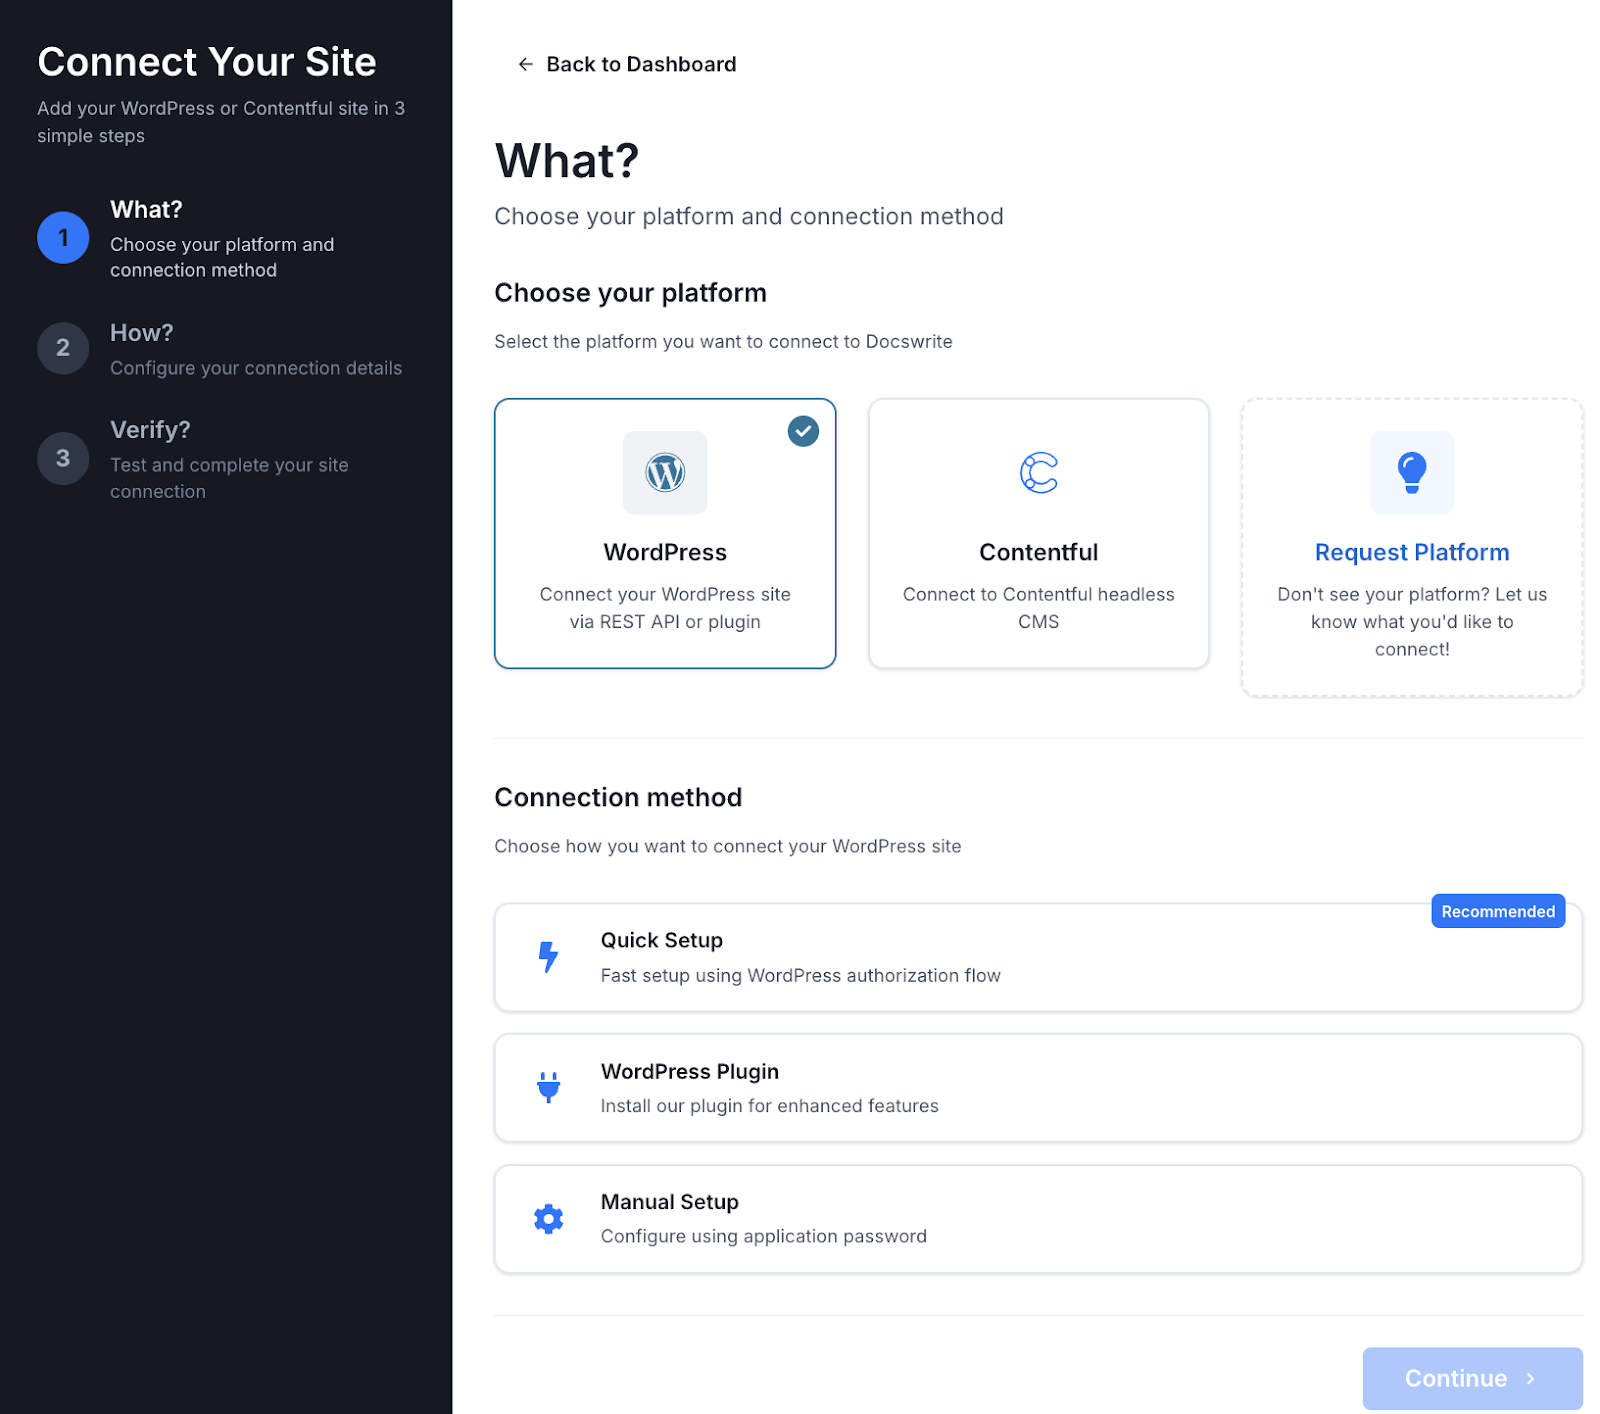Click 'Configure using application password' text

tap(763, 1236)
